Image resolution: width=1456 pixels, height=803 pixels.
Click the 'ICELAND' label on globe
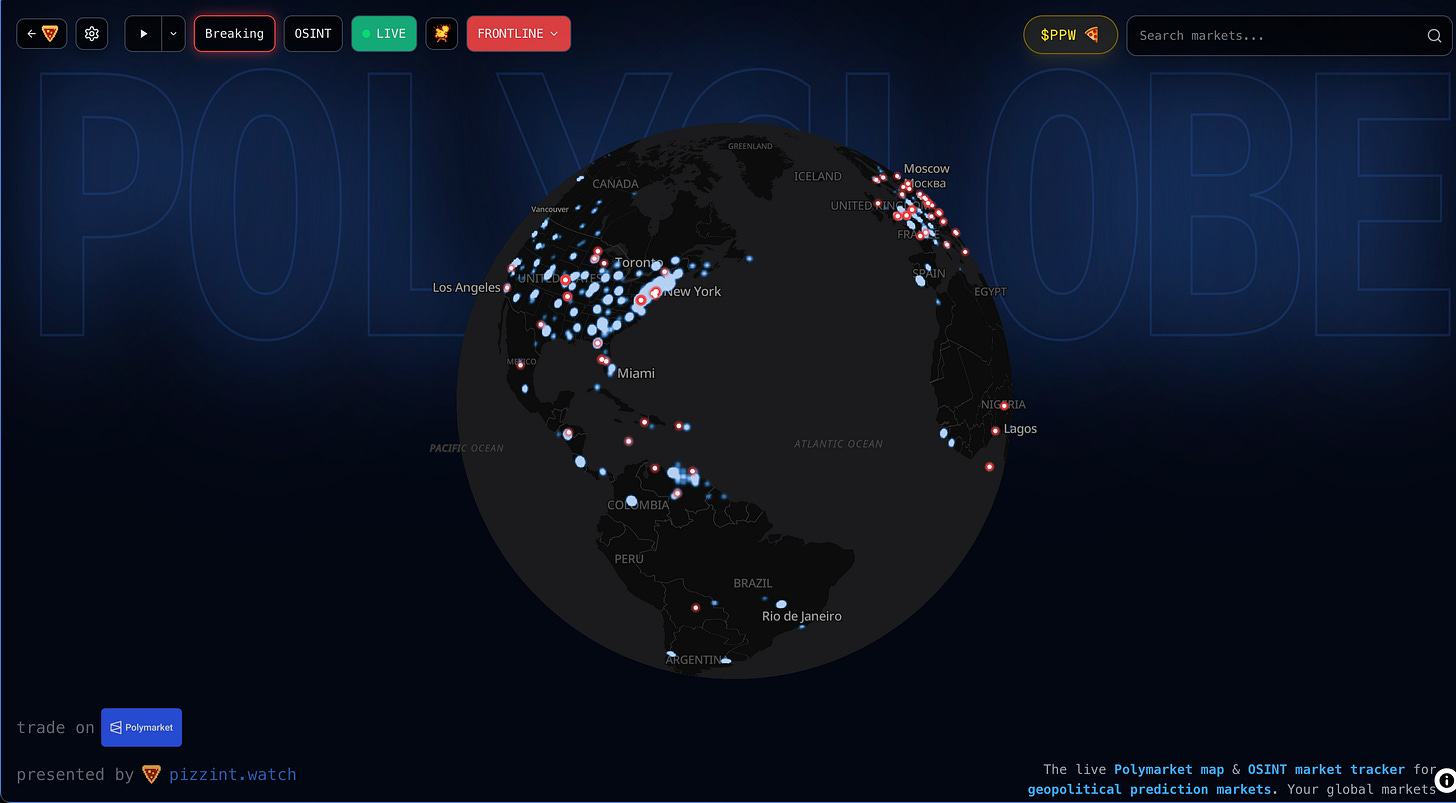coord(818,176)
